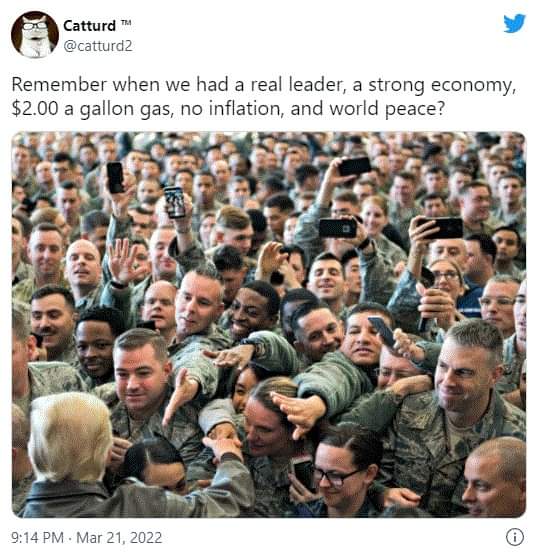Viewport: 536px width, 555px height.
Task: Open the Catturd cat avatar picture
Action: [x=35, y=34]
